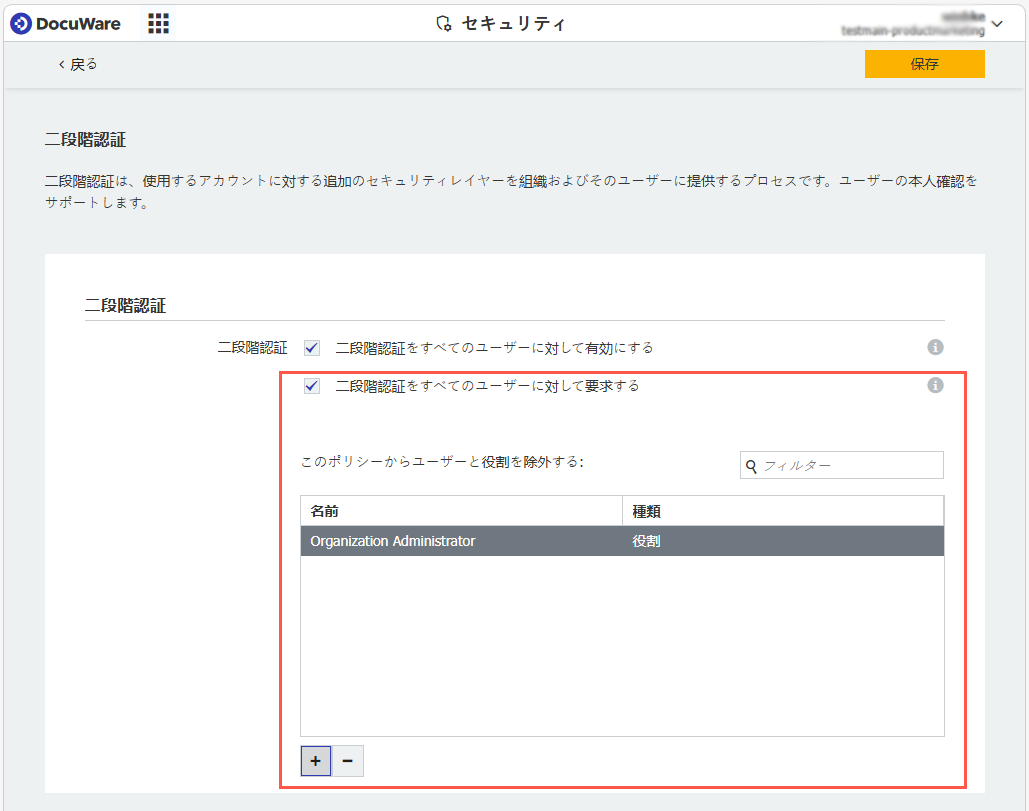Click the yellow 保存 save button

point(924,64)
